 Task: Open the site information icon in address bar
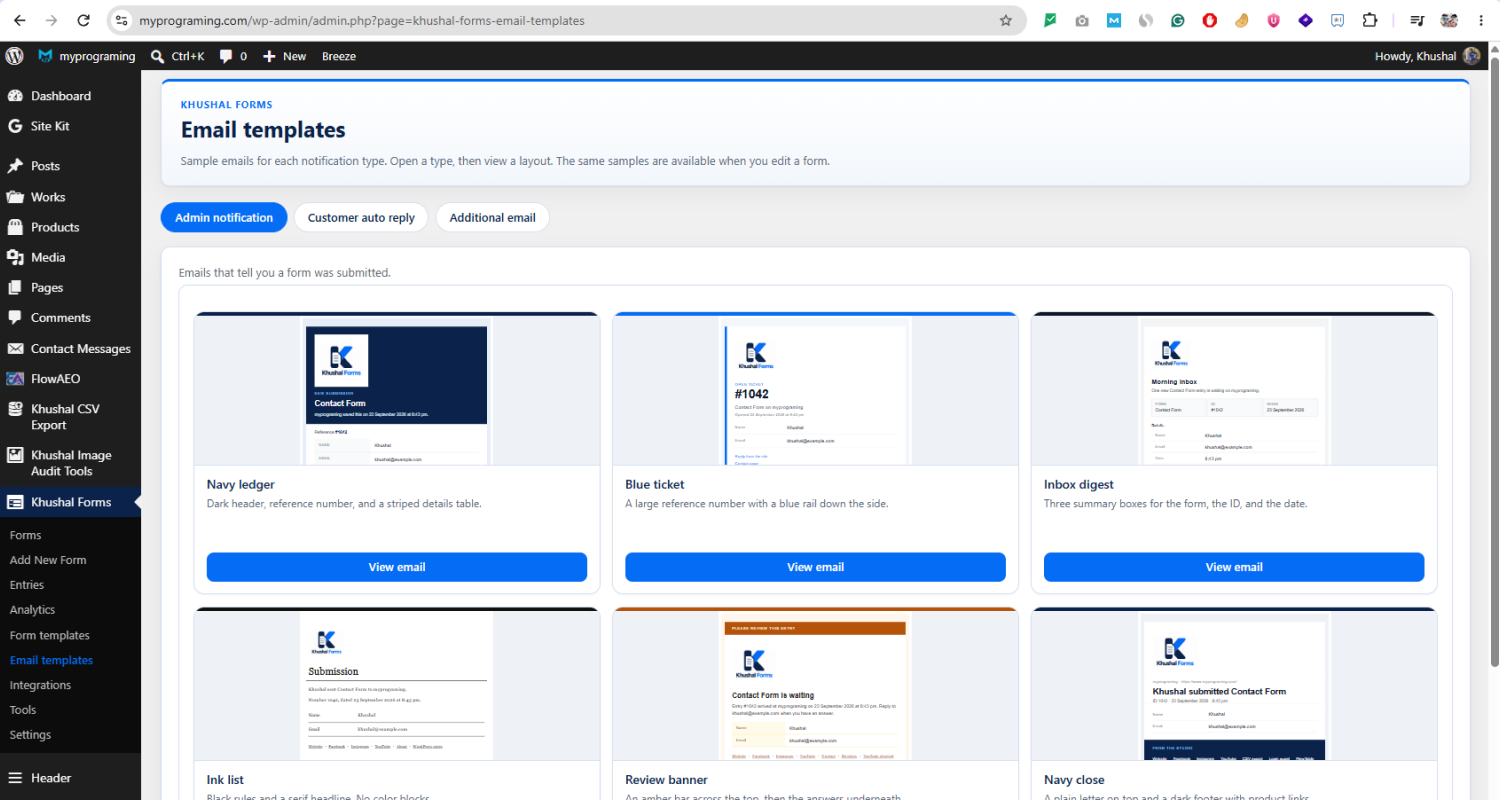(122, 20)
